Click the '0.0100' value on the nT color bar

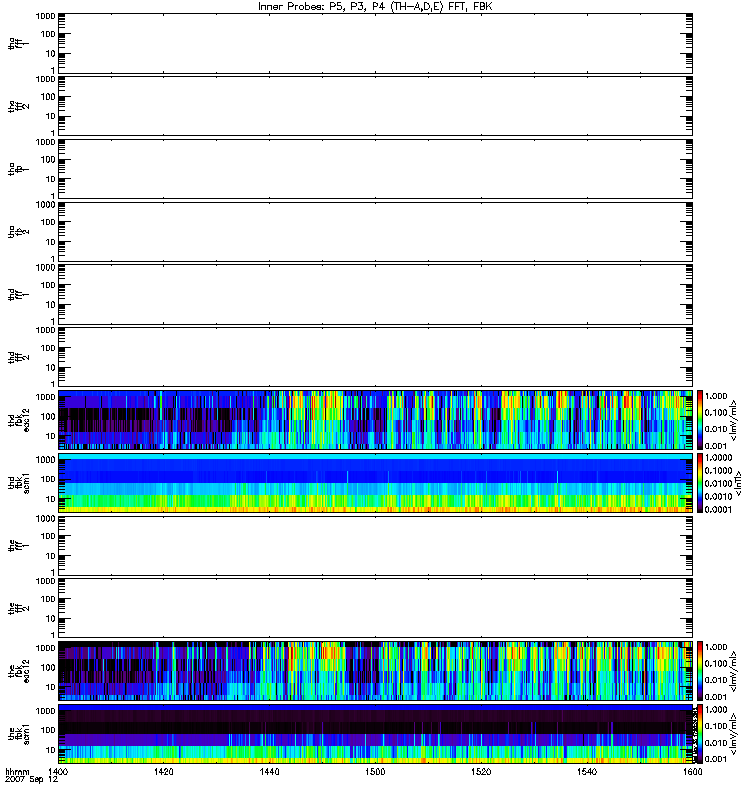pyautogui.click(x=718, y=483)
